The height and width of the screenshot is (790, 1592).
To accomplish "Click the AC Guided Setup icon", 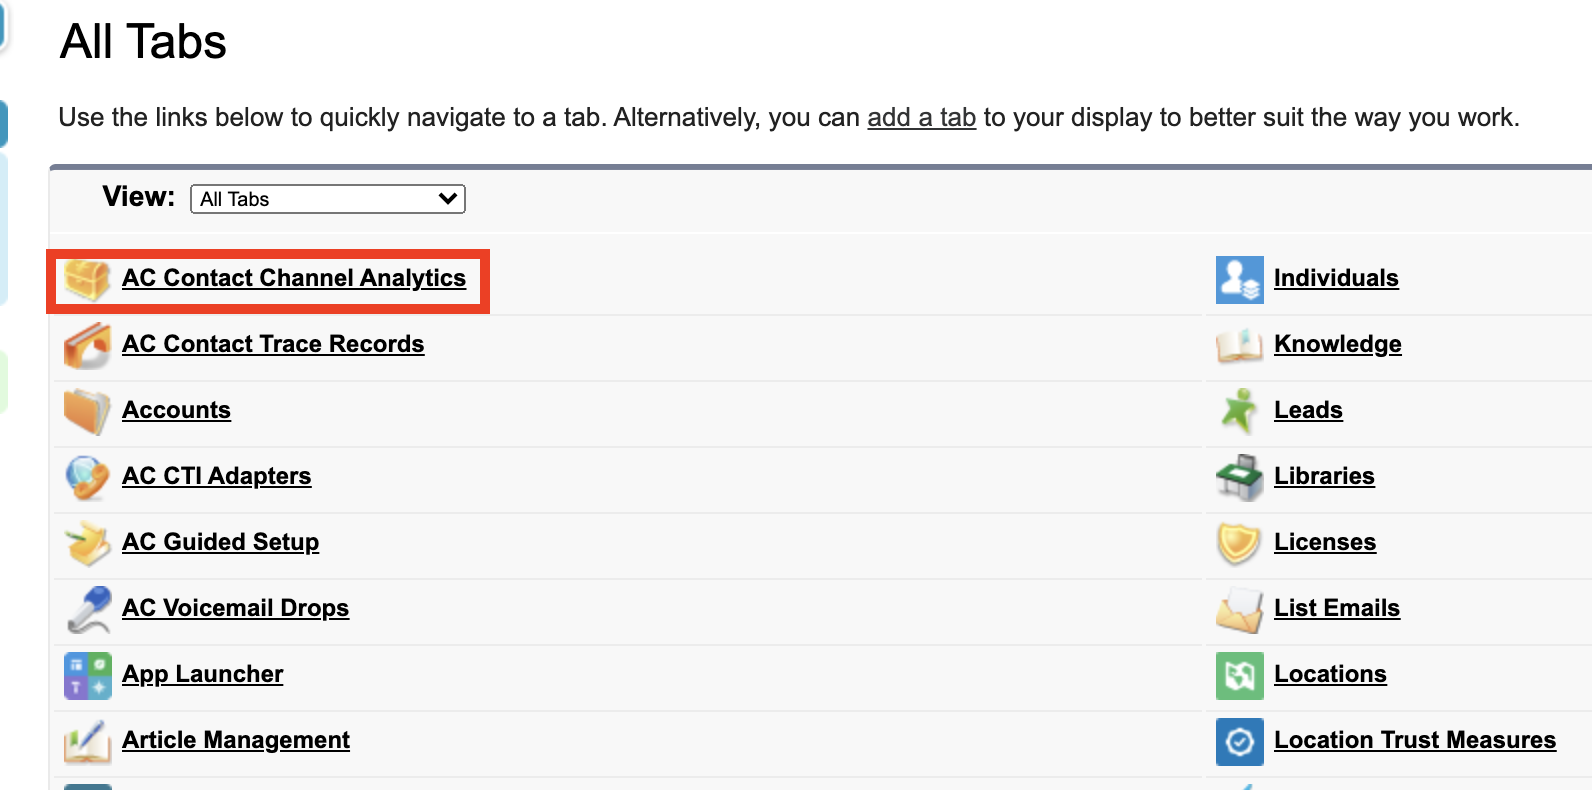I will (x=87, y=543).
